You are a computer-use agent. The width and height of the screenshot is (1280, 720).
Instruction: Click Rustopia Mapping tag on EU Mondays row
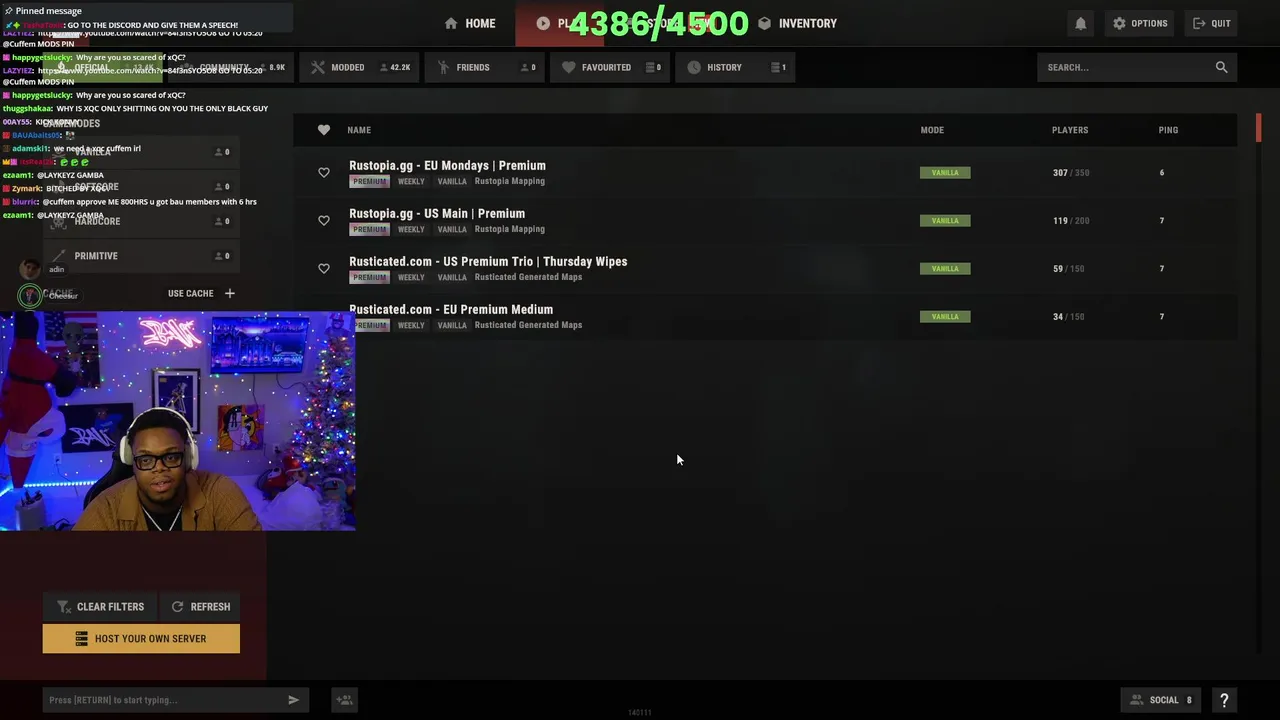(x=510, y=182)
